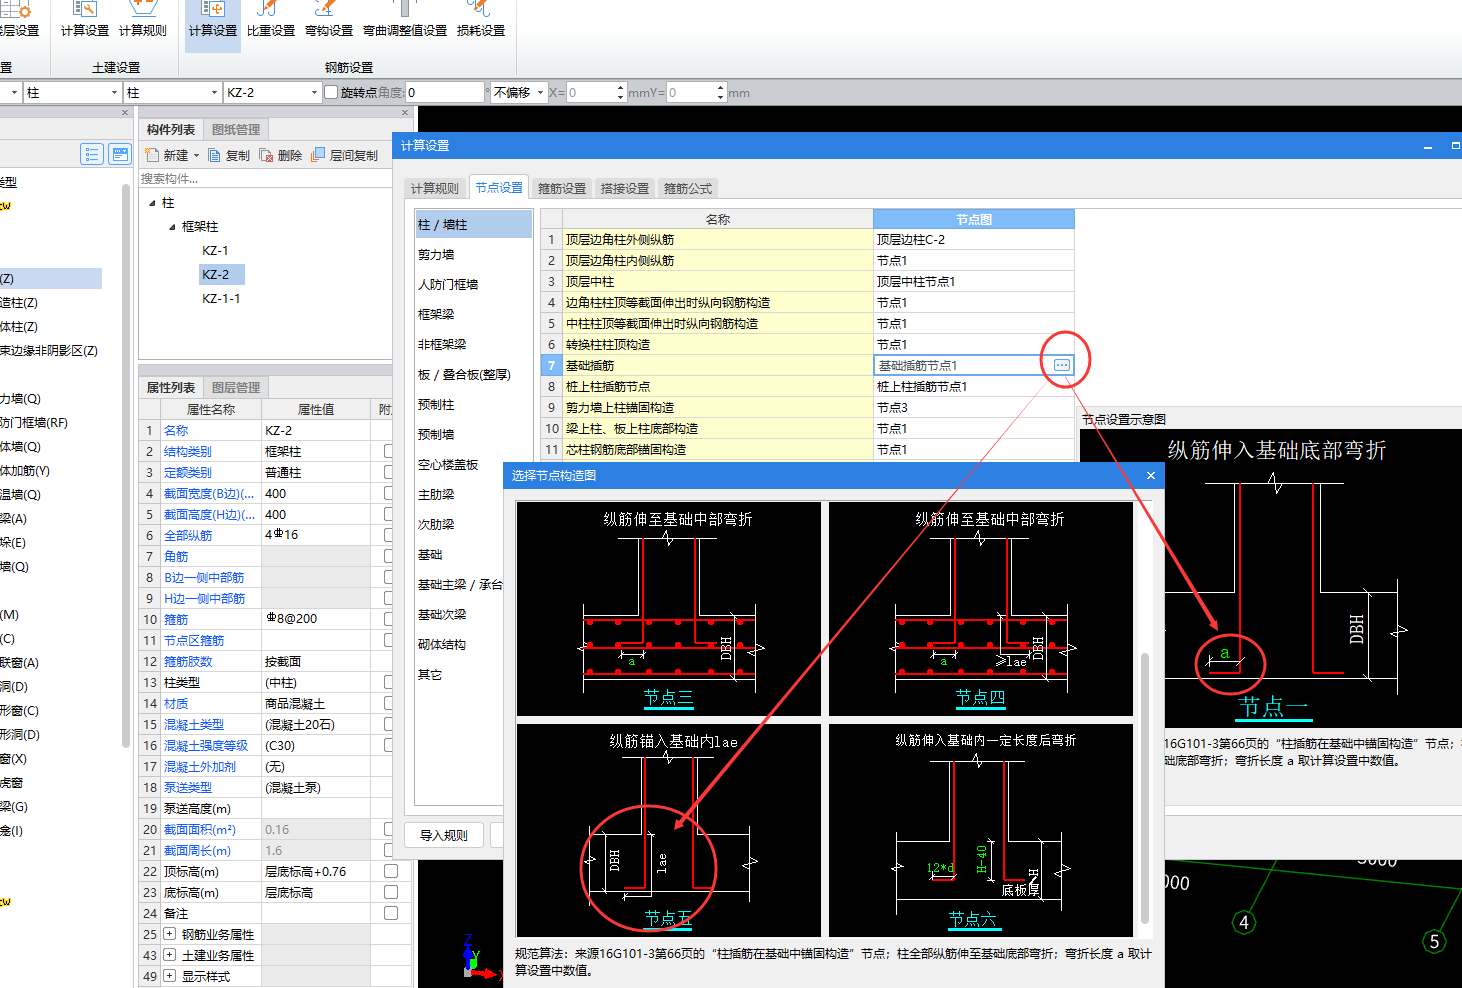Open 计算设置 in the 土建设置 group

(x=85, y=20)
